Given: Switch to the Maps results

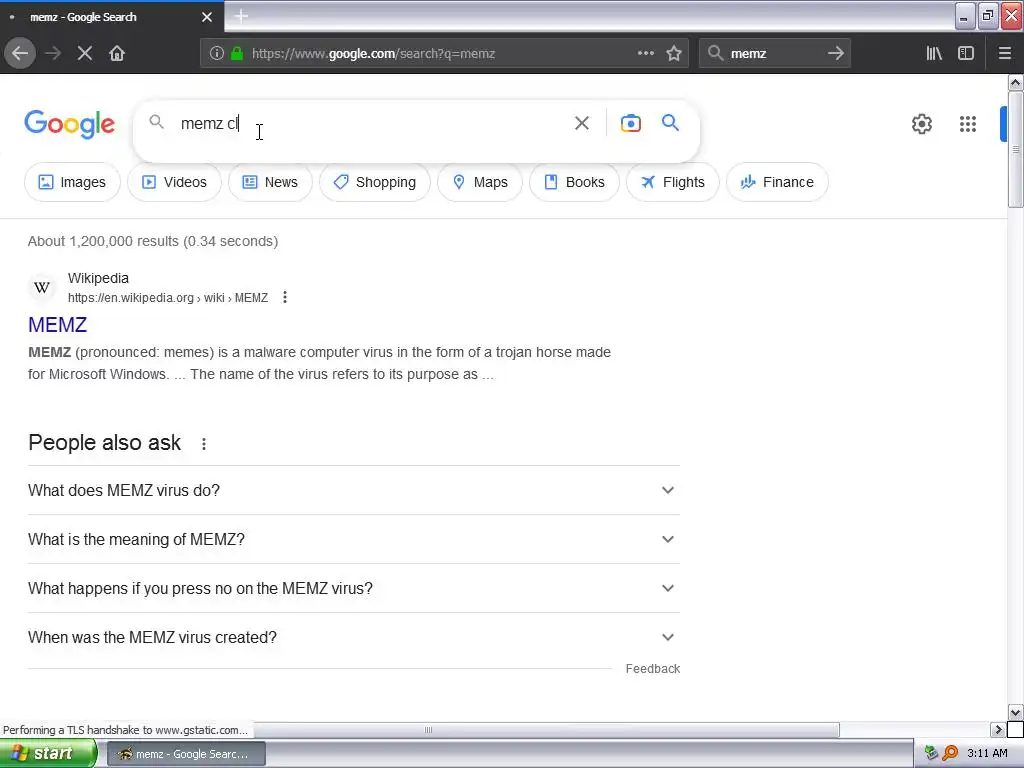Looking at the screenshot, I should tap(480, 182).
